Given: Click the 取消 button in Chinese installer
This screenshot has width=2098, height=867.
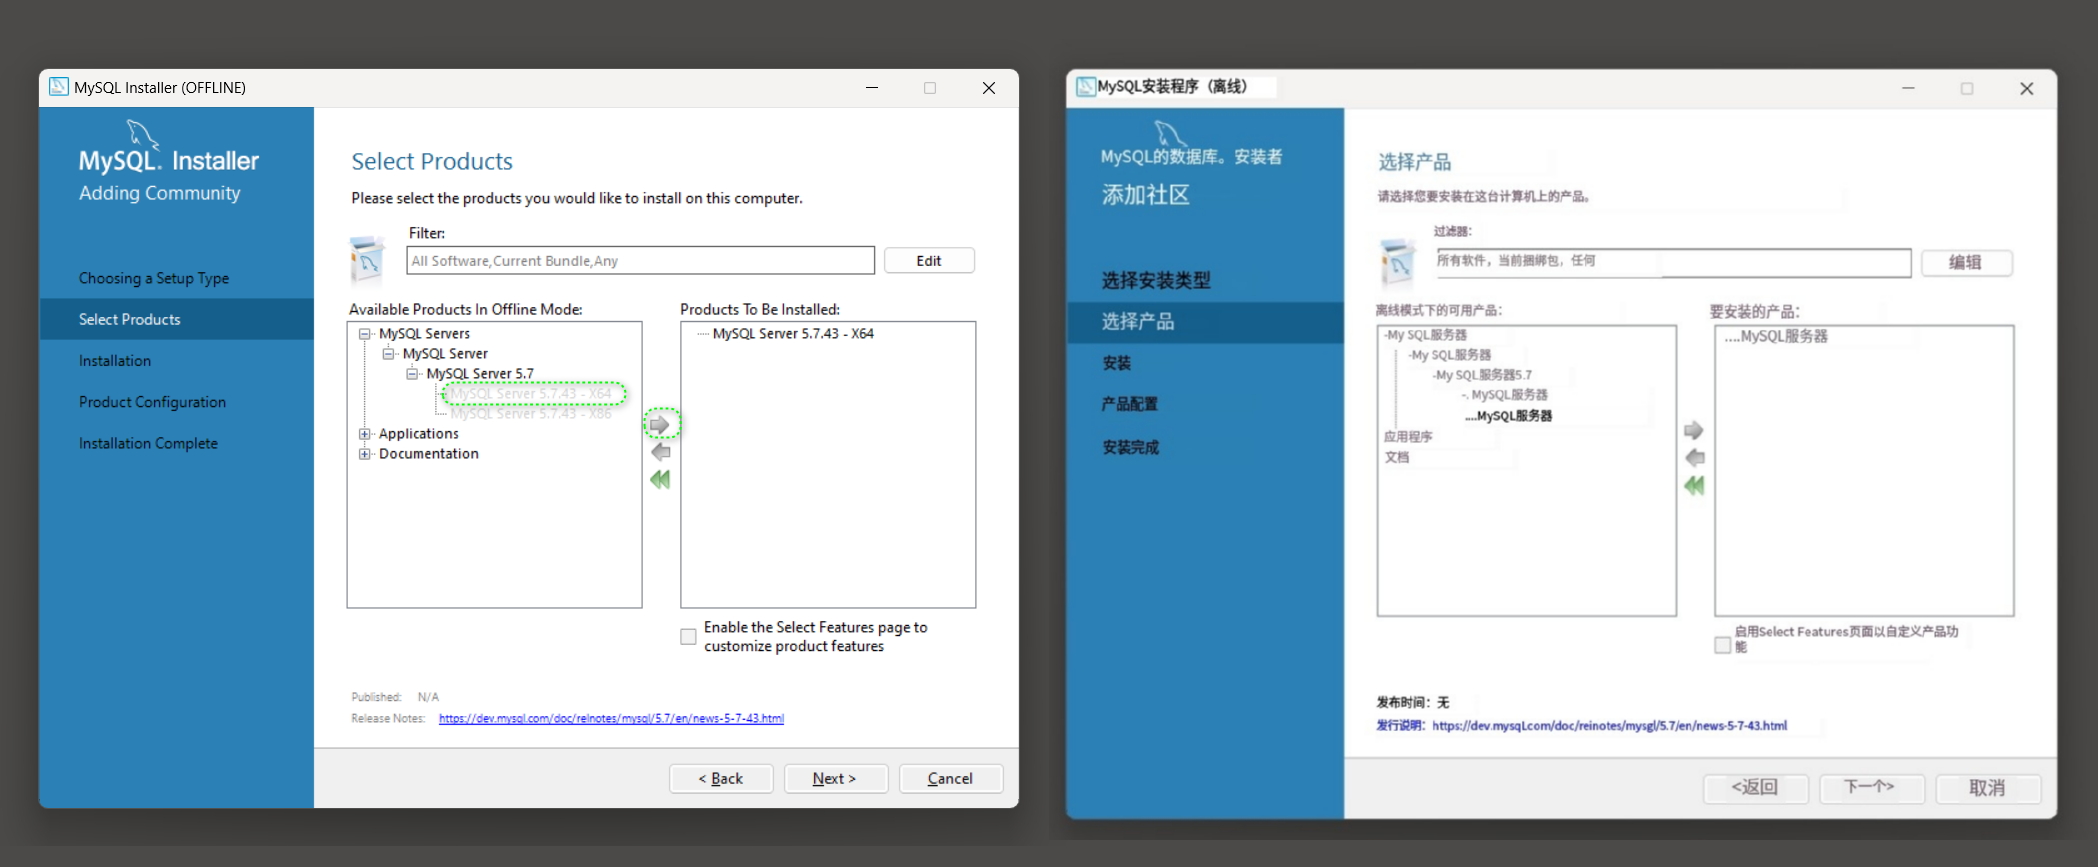Looking at the screenshot, I should coord(1988,787).
